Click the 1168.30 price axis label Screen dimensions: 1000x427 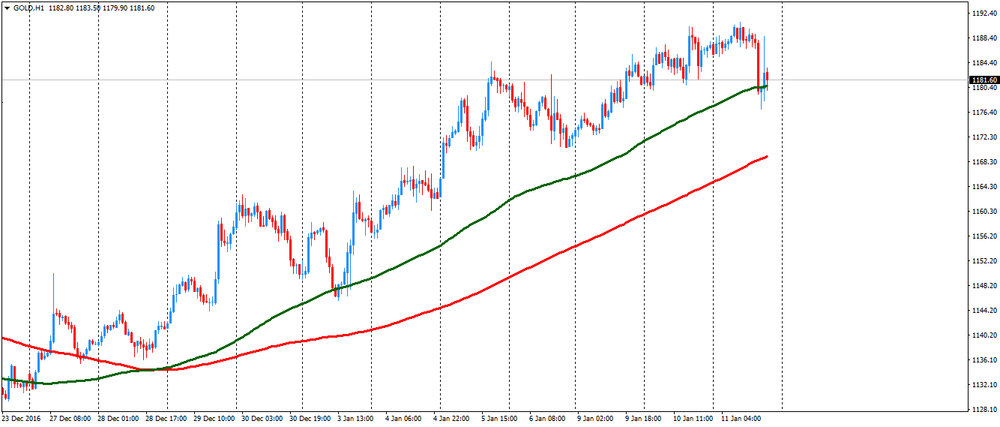tap(983, 162)
